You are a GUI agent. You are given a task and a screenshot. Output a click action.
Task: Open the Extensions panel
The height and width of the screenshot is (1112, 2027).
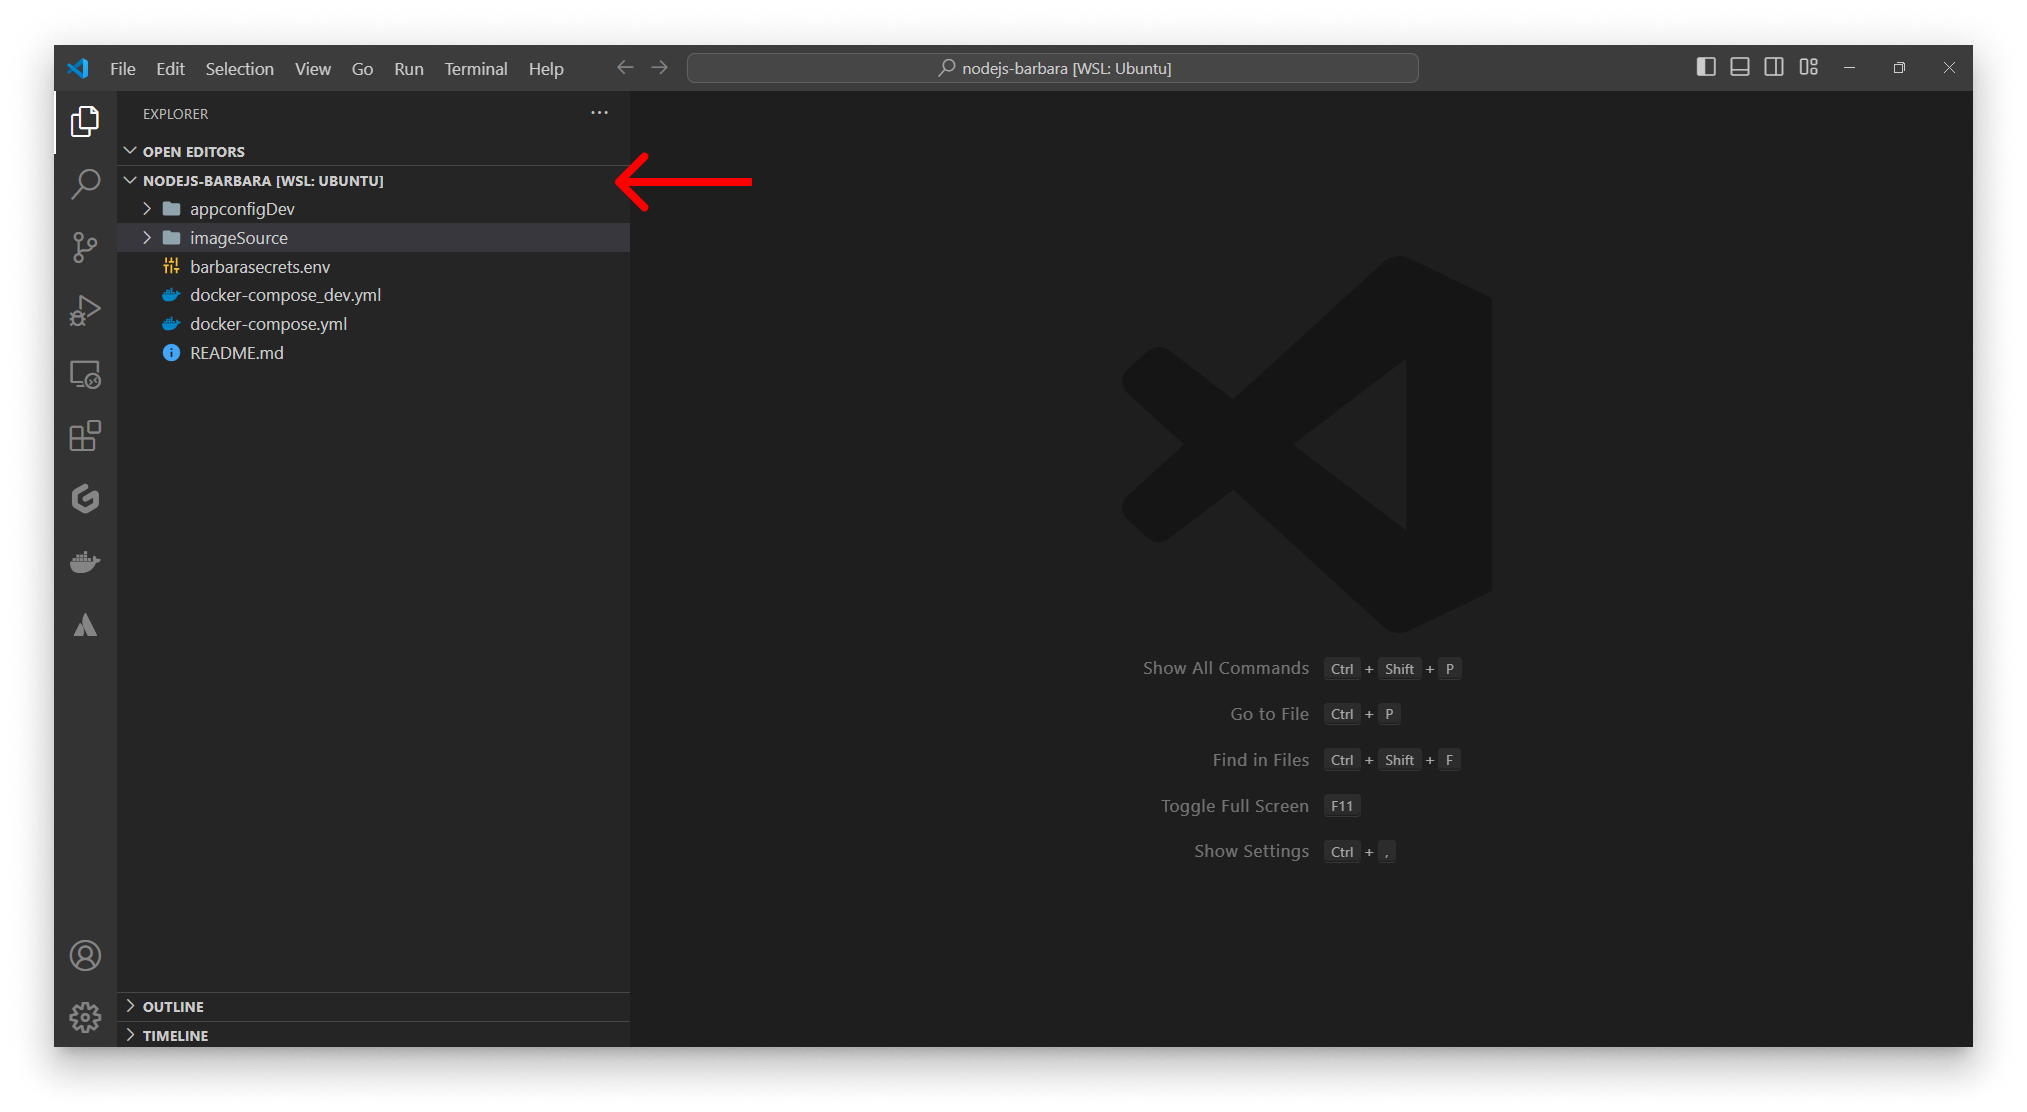(x=86, y=436)
